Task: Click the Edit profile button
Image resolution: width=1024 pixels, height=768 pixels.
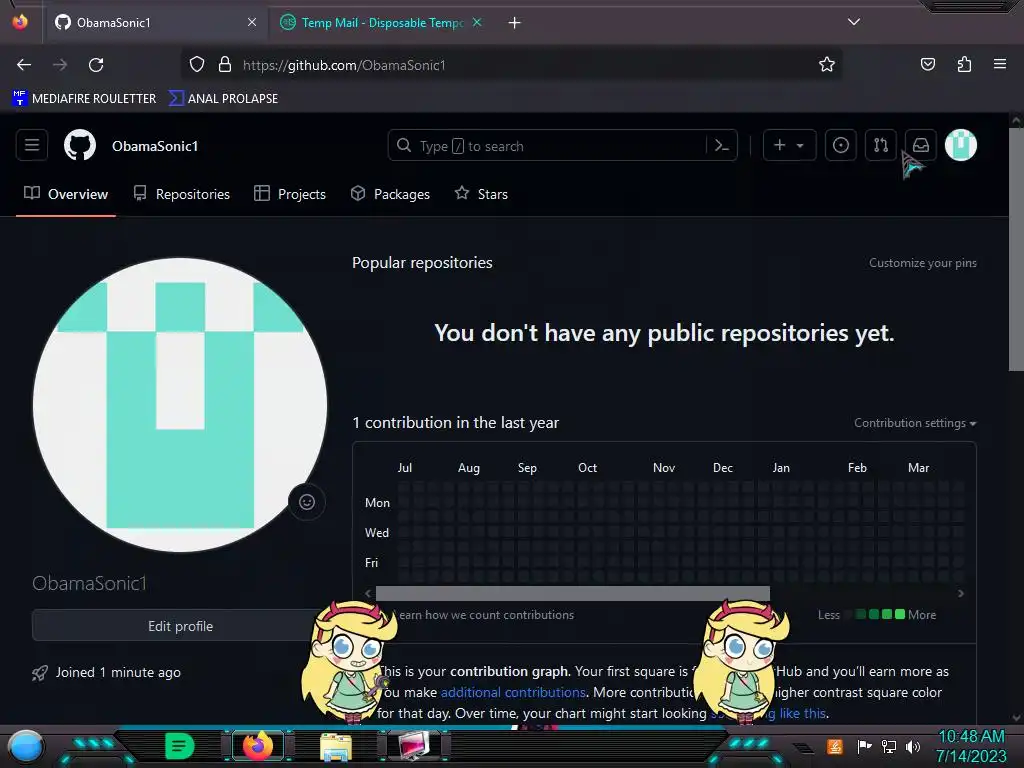Action: click(180, 626)
